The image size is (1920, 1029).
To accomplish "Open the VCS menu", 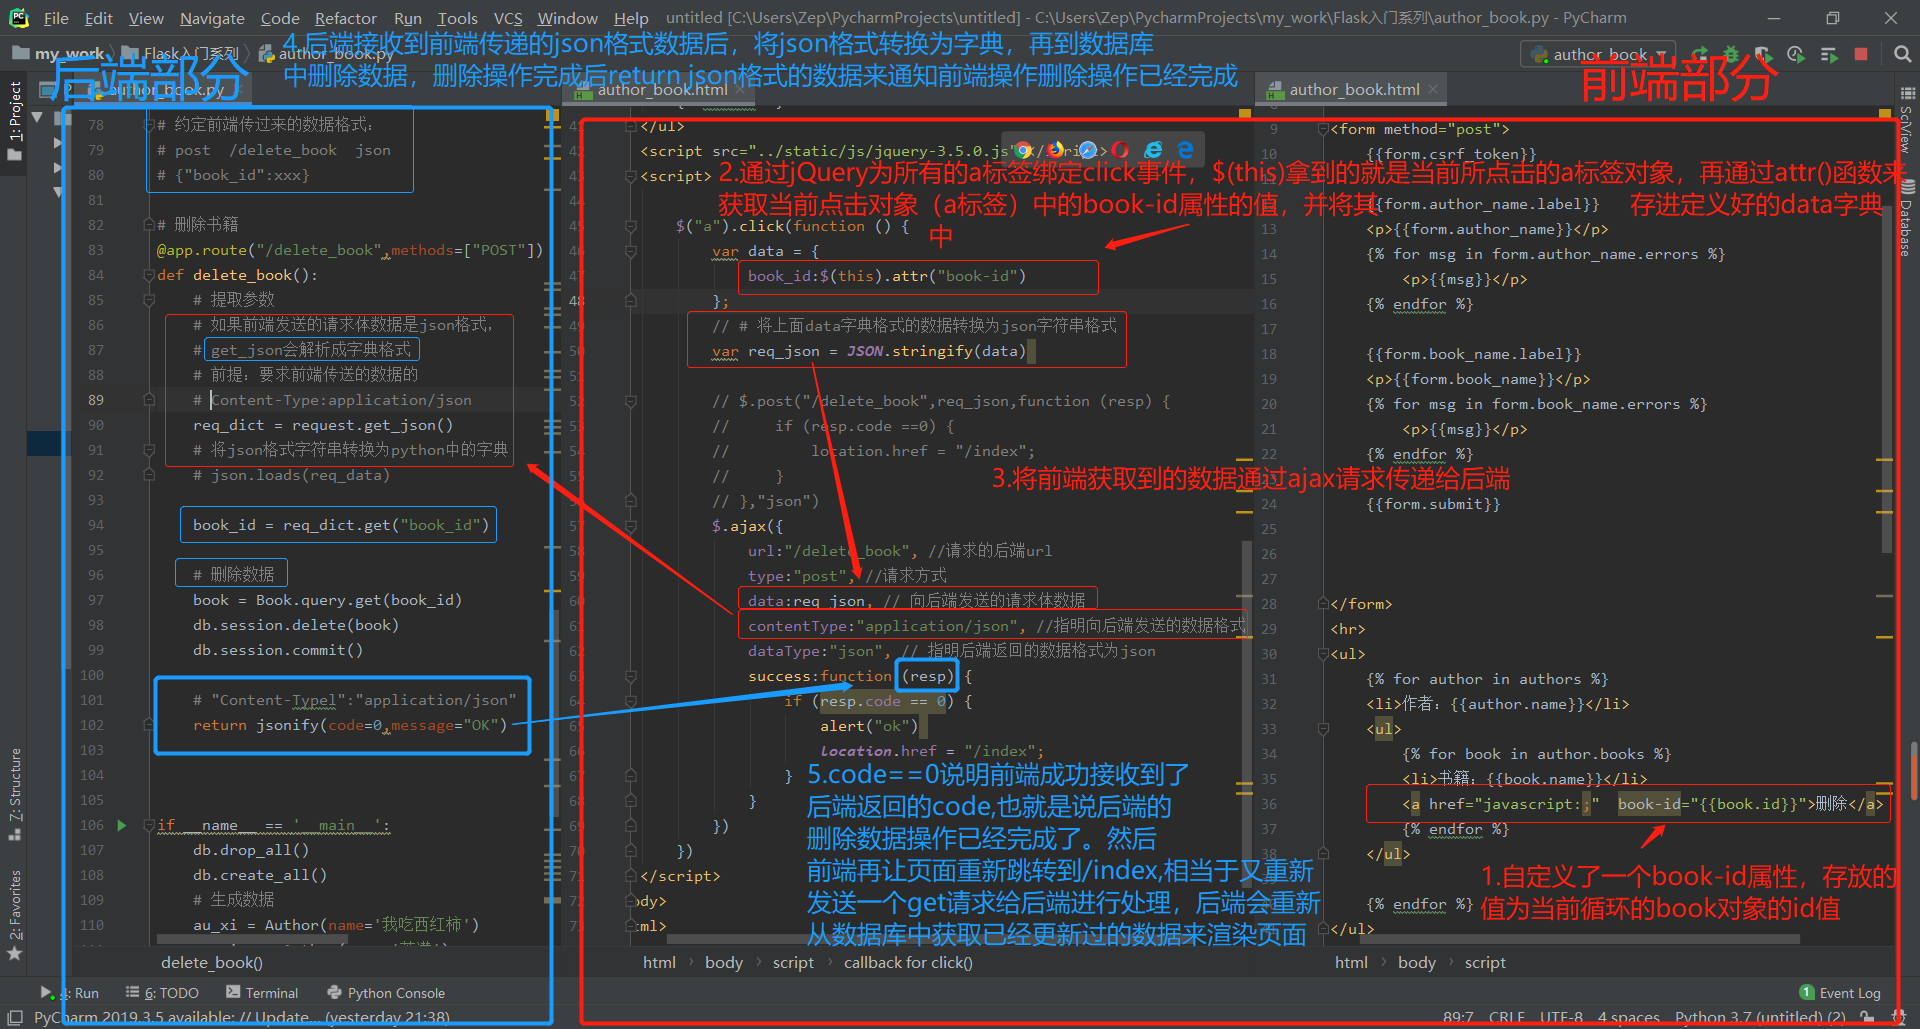I will point(508,18).
